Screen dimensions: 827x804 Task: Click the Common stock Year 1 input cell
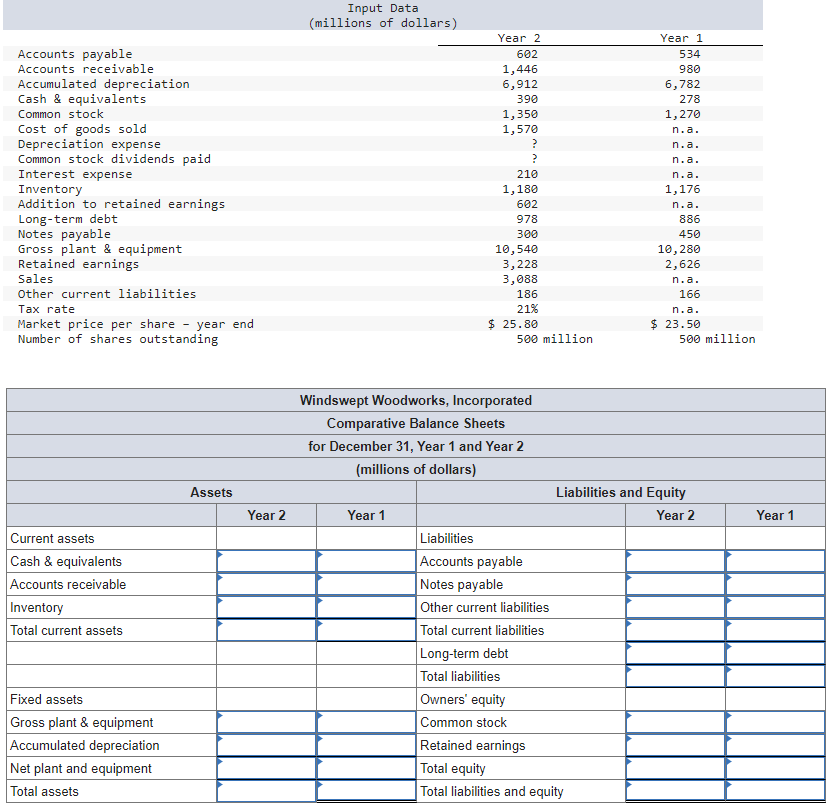tap(775, 722)
